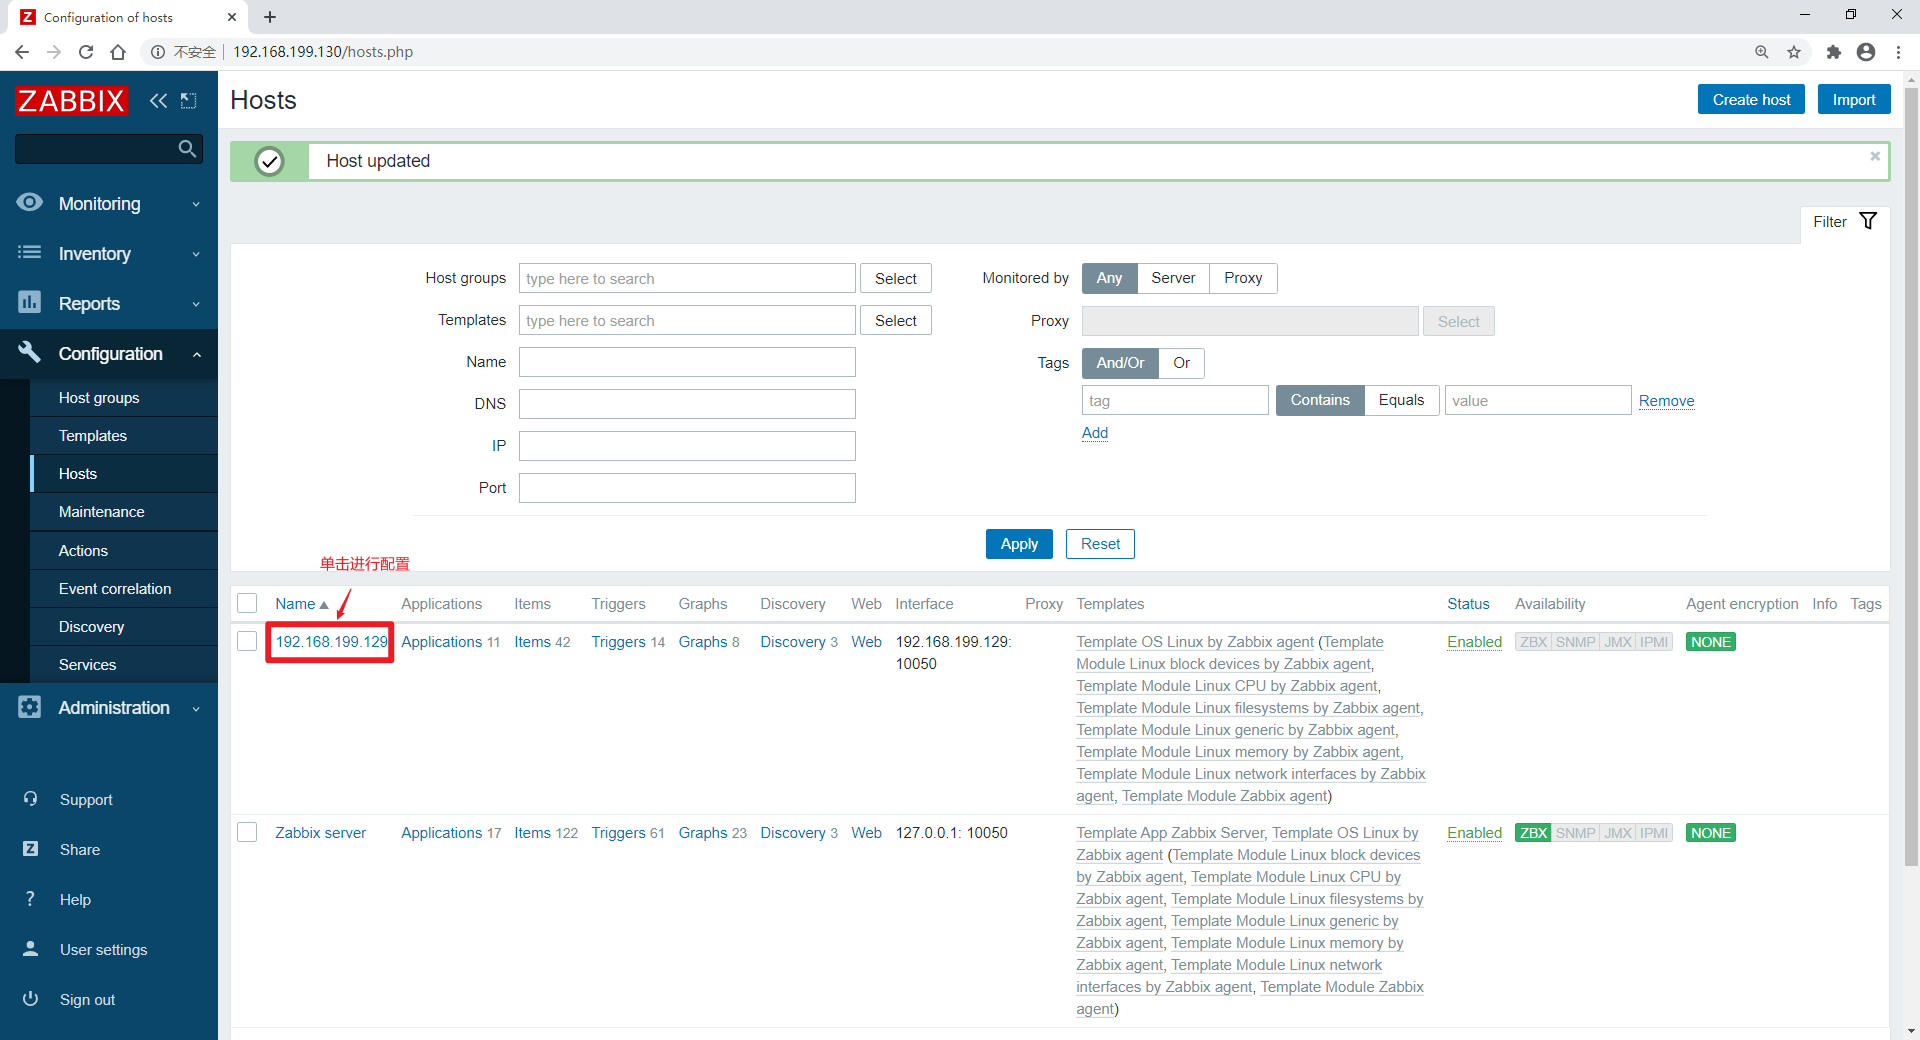Screen dimensions: 1920x1040
Task: Open Host groups menu item
Action: (124, 397)
